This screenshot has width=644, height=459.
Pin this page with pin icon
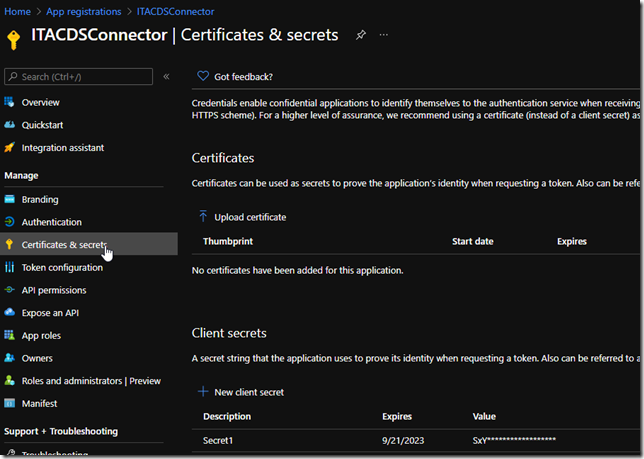(361, 35)
